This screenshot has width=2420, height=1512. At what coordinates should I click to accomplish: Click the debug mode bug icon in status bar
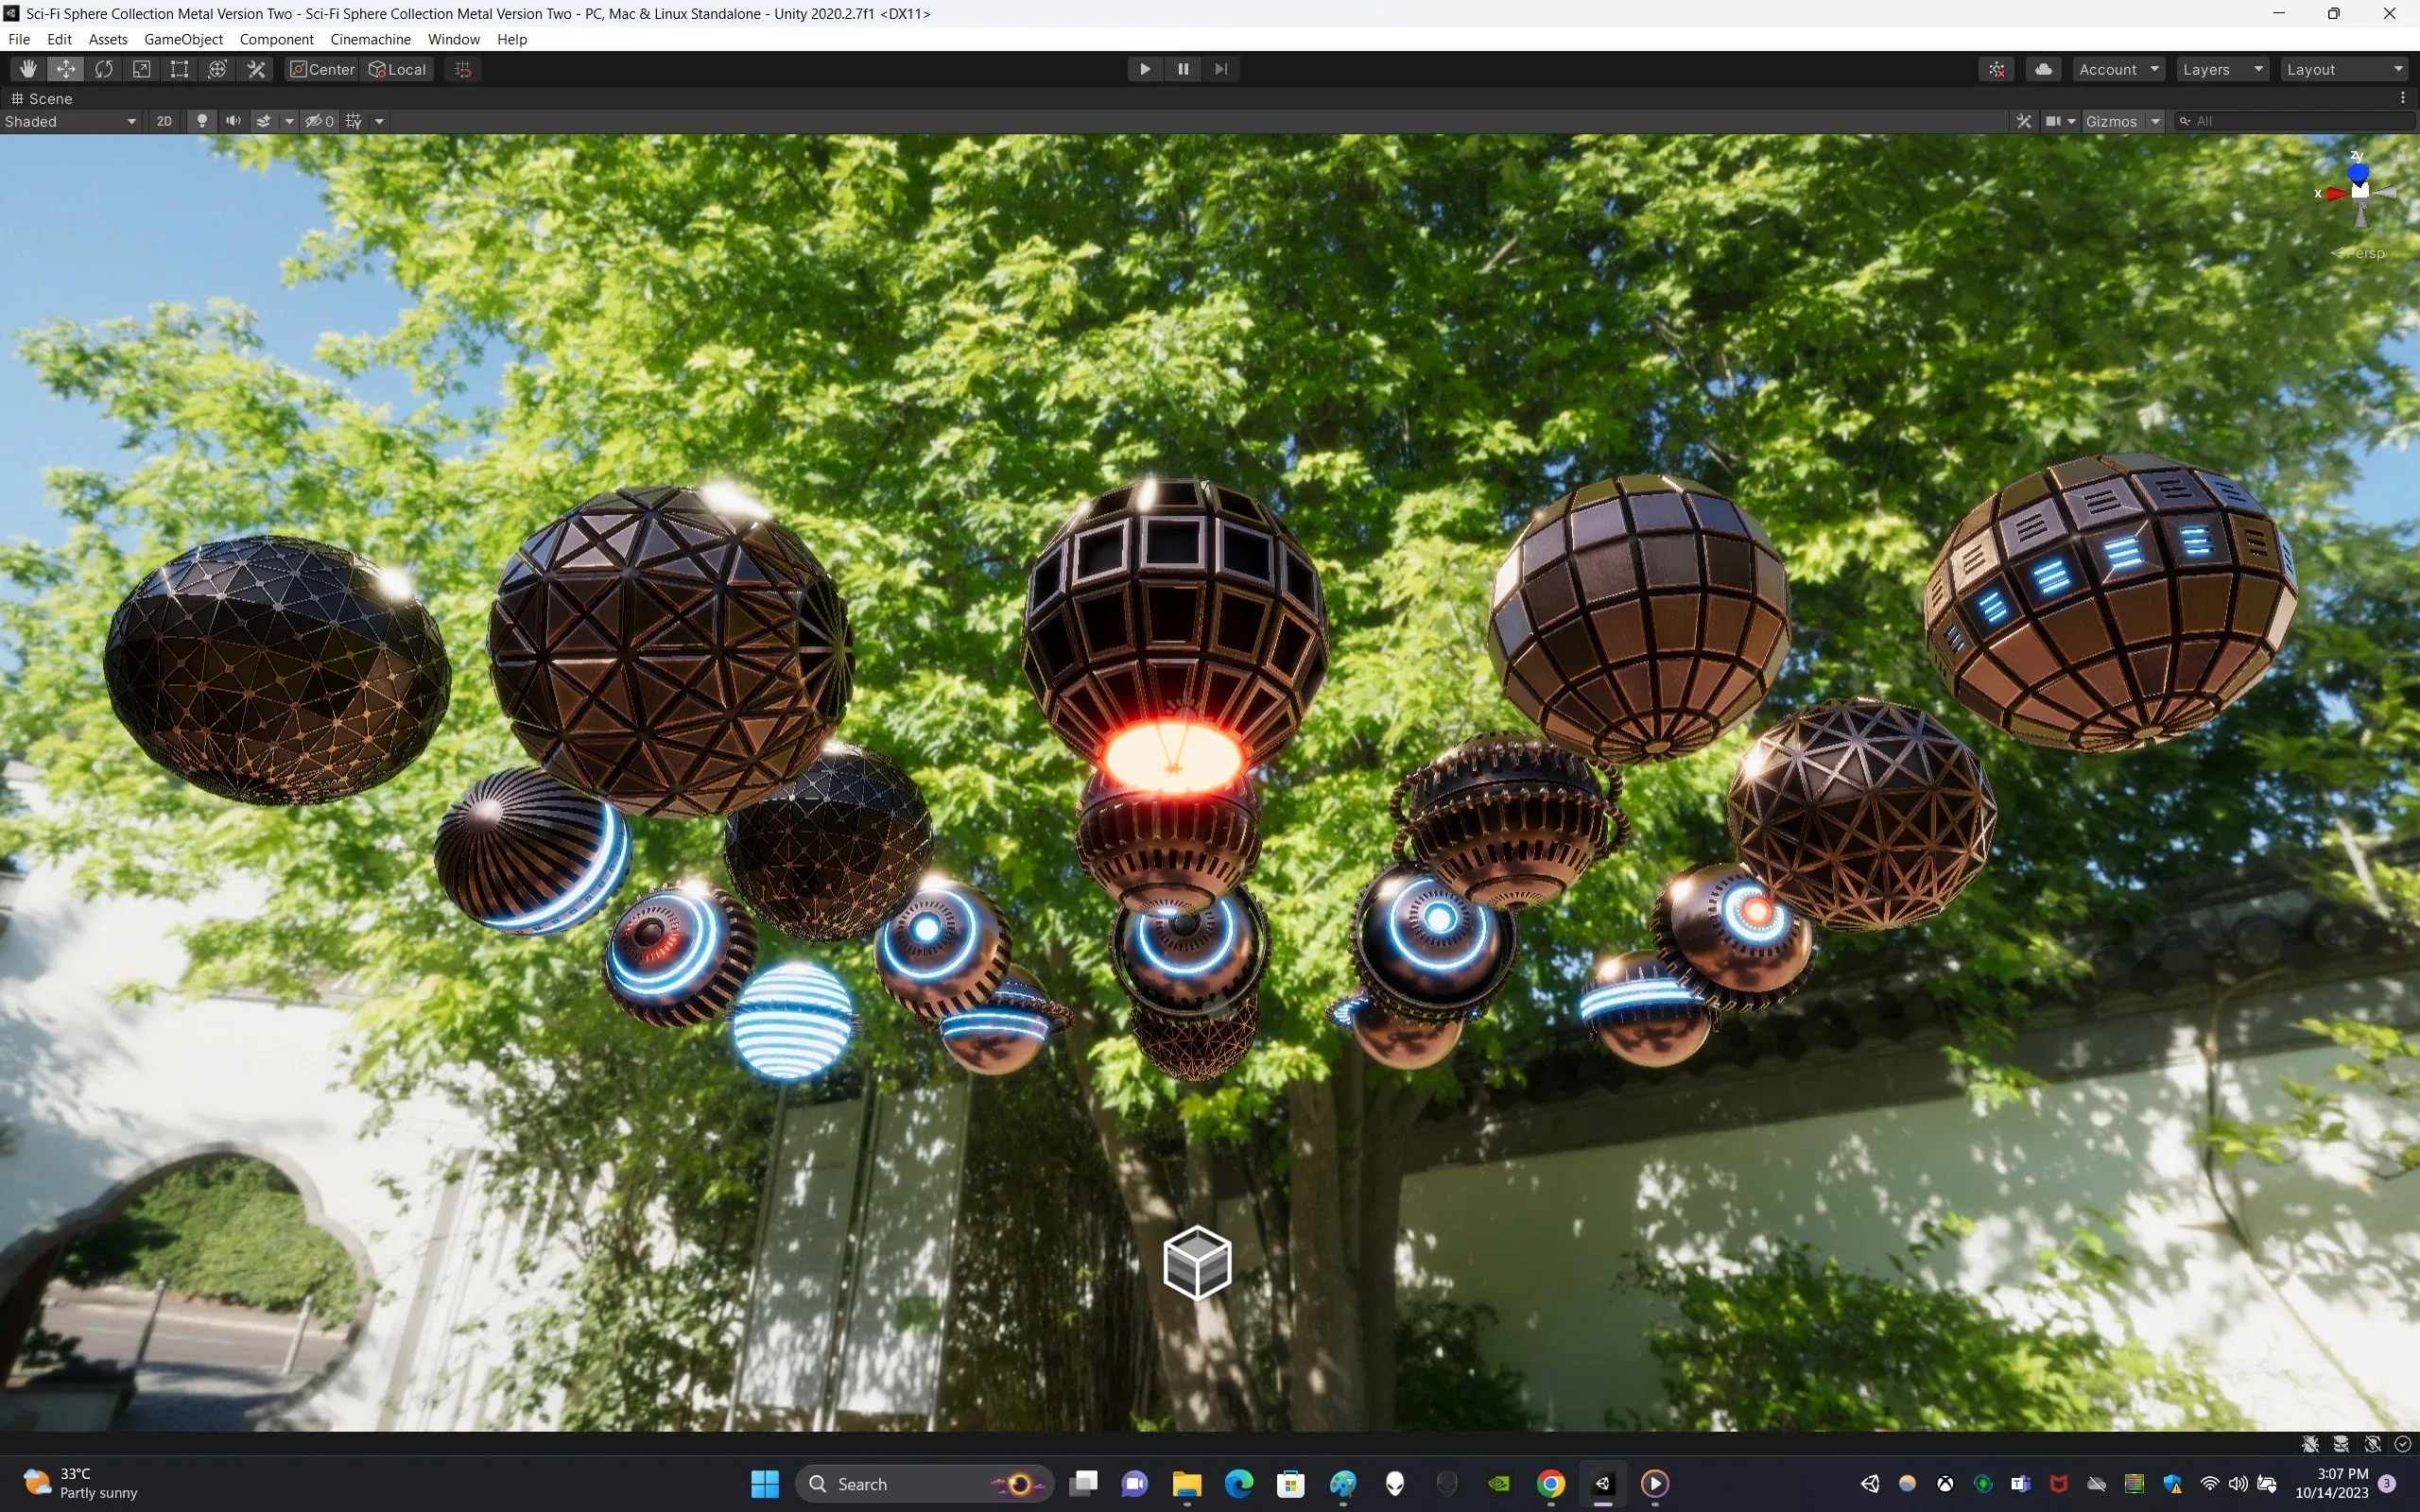(2310, 1443)
